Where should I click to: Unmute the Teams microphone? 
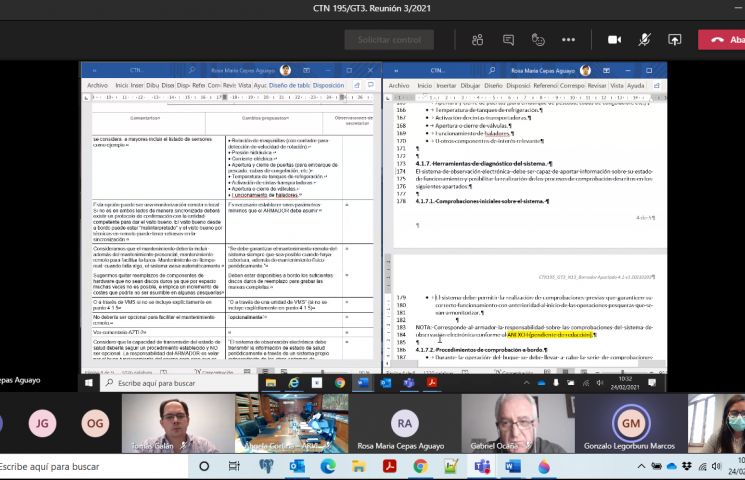click(x=644, y=40)
